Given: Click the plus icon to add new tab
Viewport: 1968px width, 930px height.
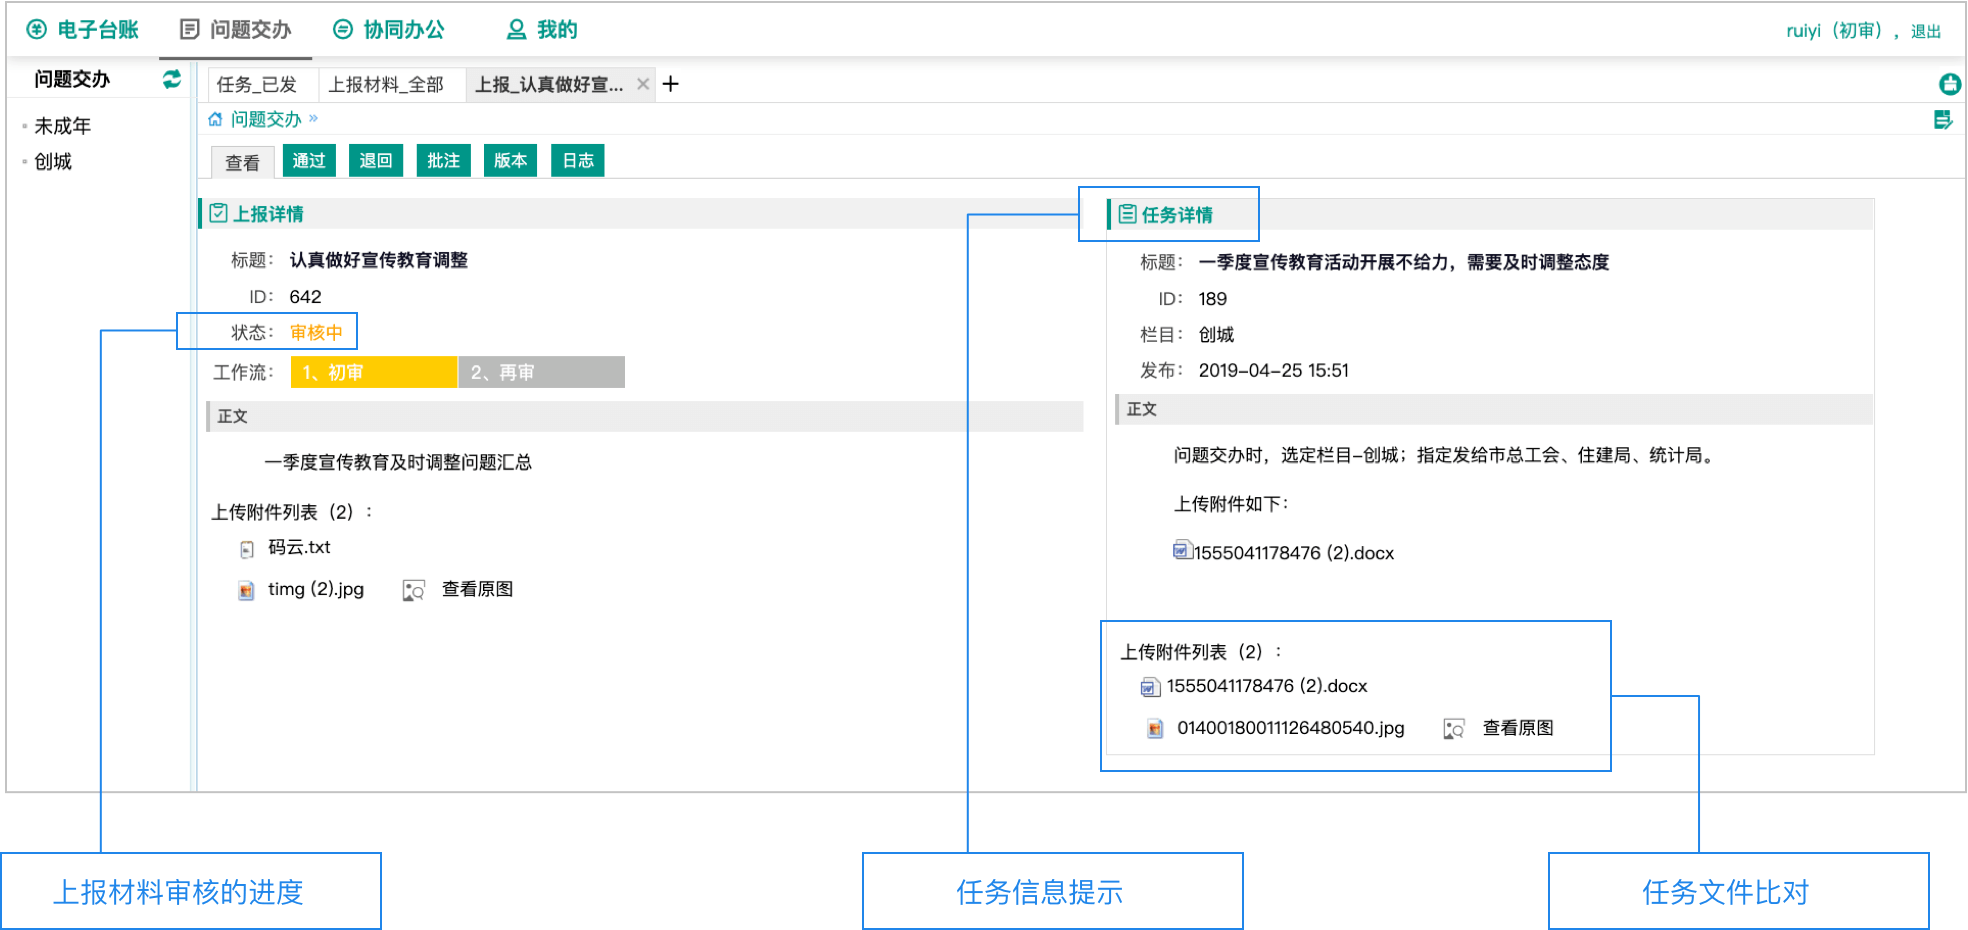Looking at the screenshot, I should click(x=671, y=84).
